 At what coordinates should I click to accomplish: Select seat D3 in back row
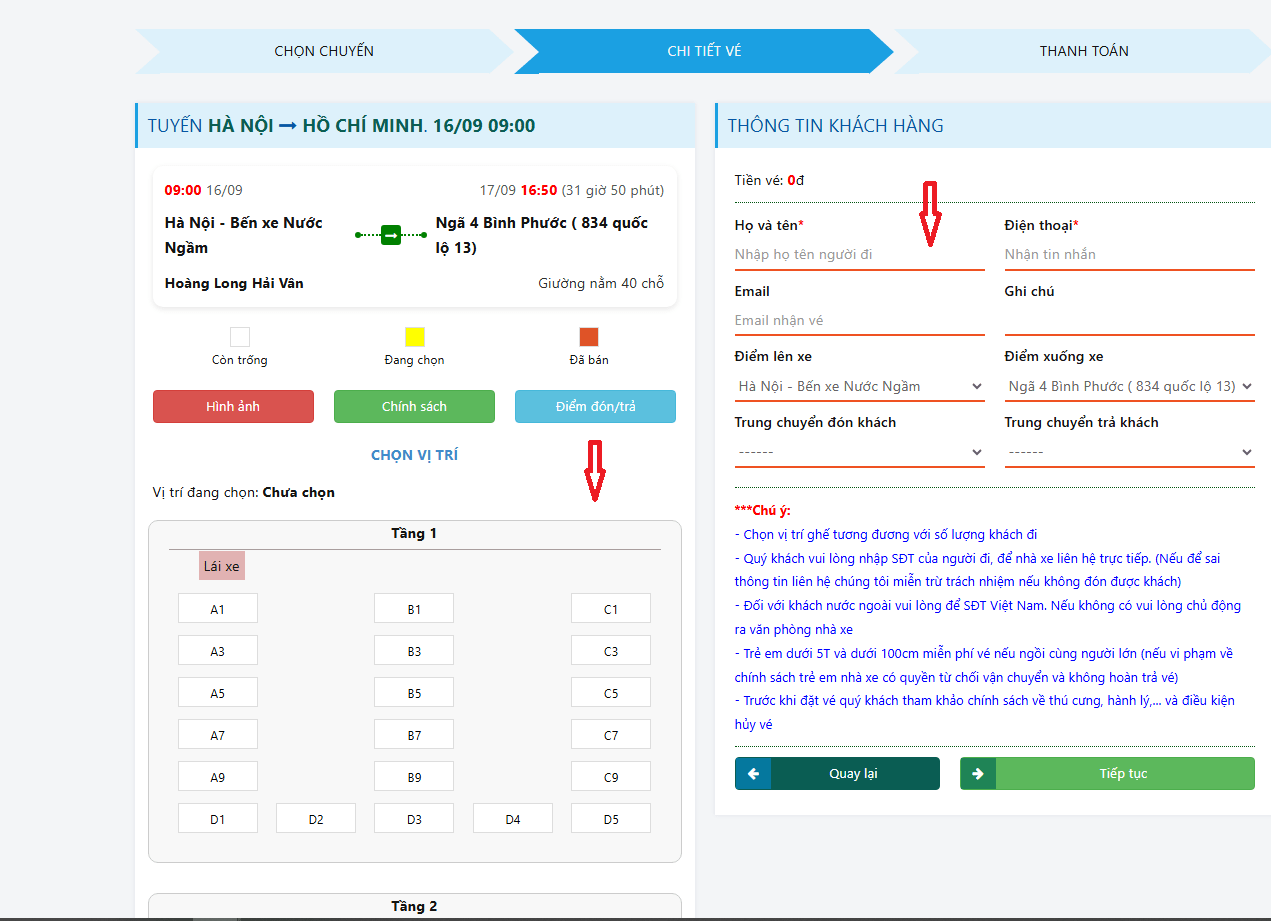tap(414, 819)
